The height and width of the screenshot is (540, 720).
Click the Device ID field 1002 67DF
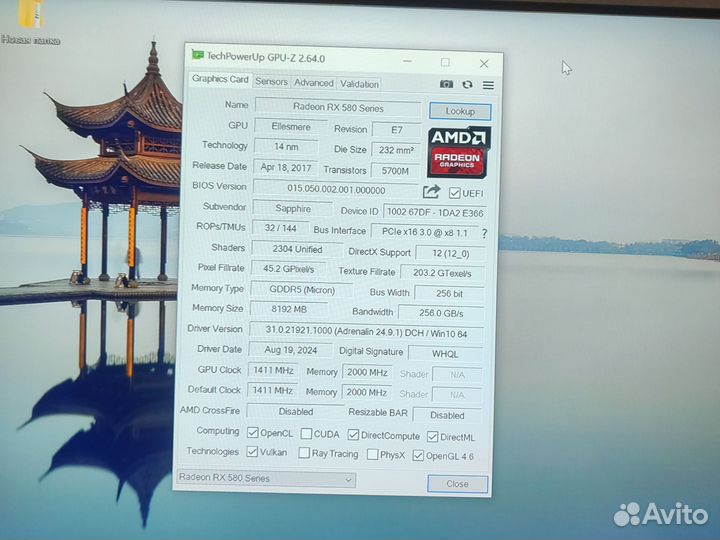[434, 213]
